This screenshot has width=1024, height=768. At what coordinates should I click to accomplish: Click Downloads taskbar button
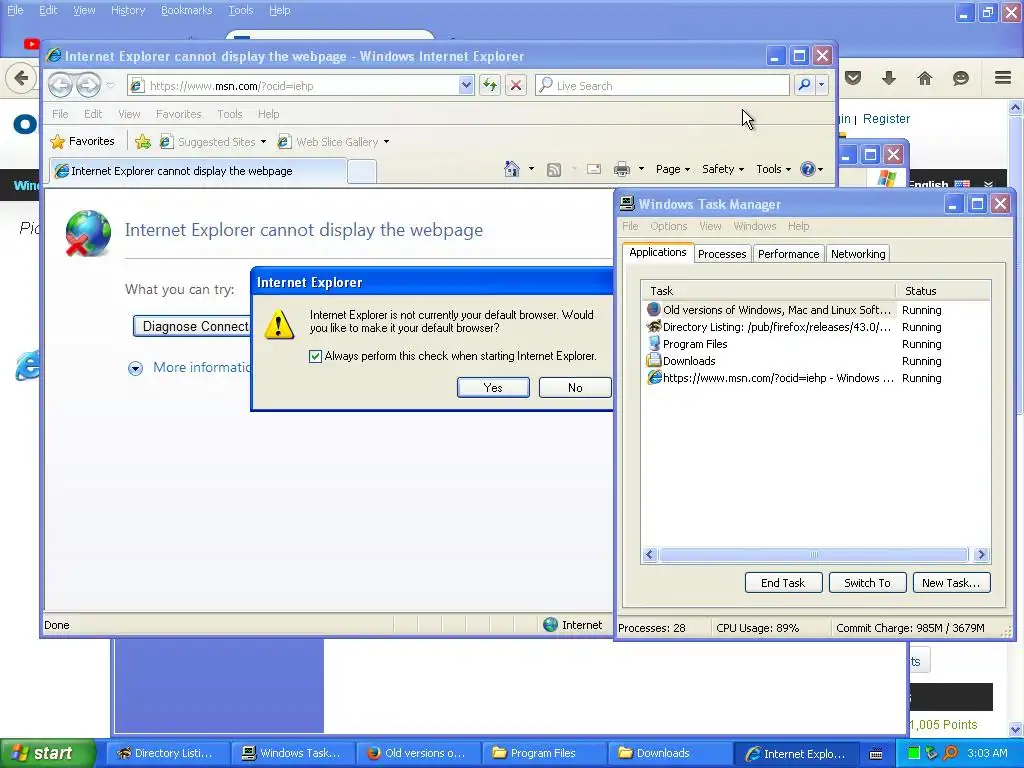tap(670, 753)
